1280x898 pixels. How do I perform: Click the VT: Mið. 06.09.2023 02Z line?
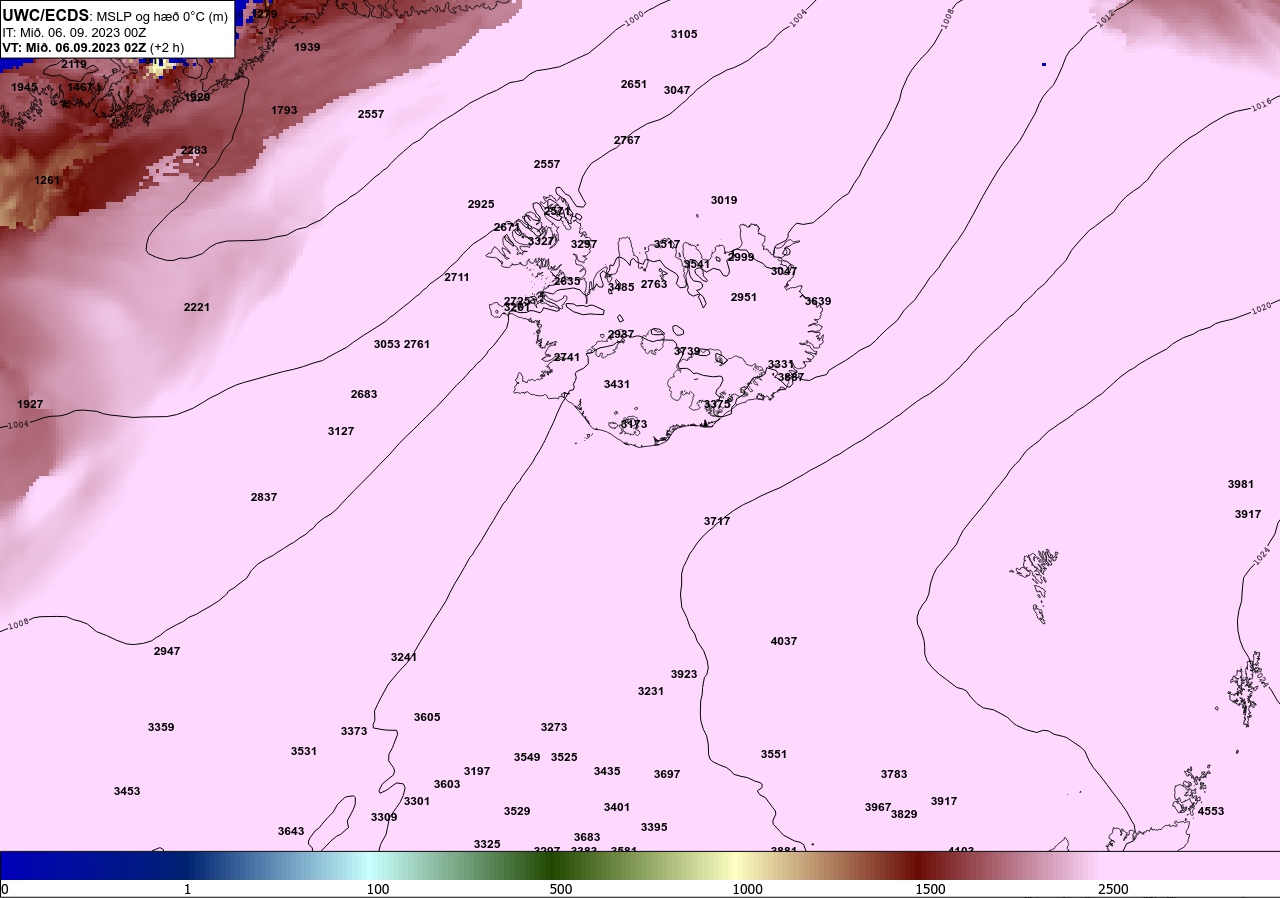click(x=93, y=47)
